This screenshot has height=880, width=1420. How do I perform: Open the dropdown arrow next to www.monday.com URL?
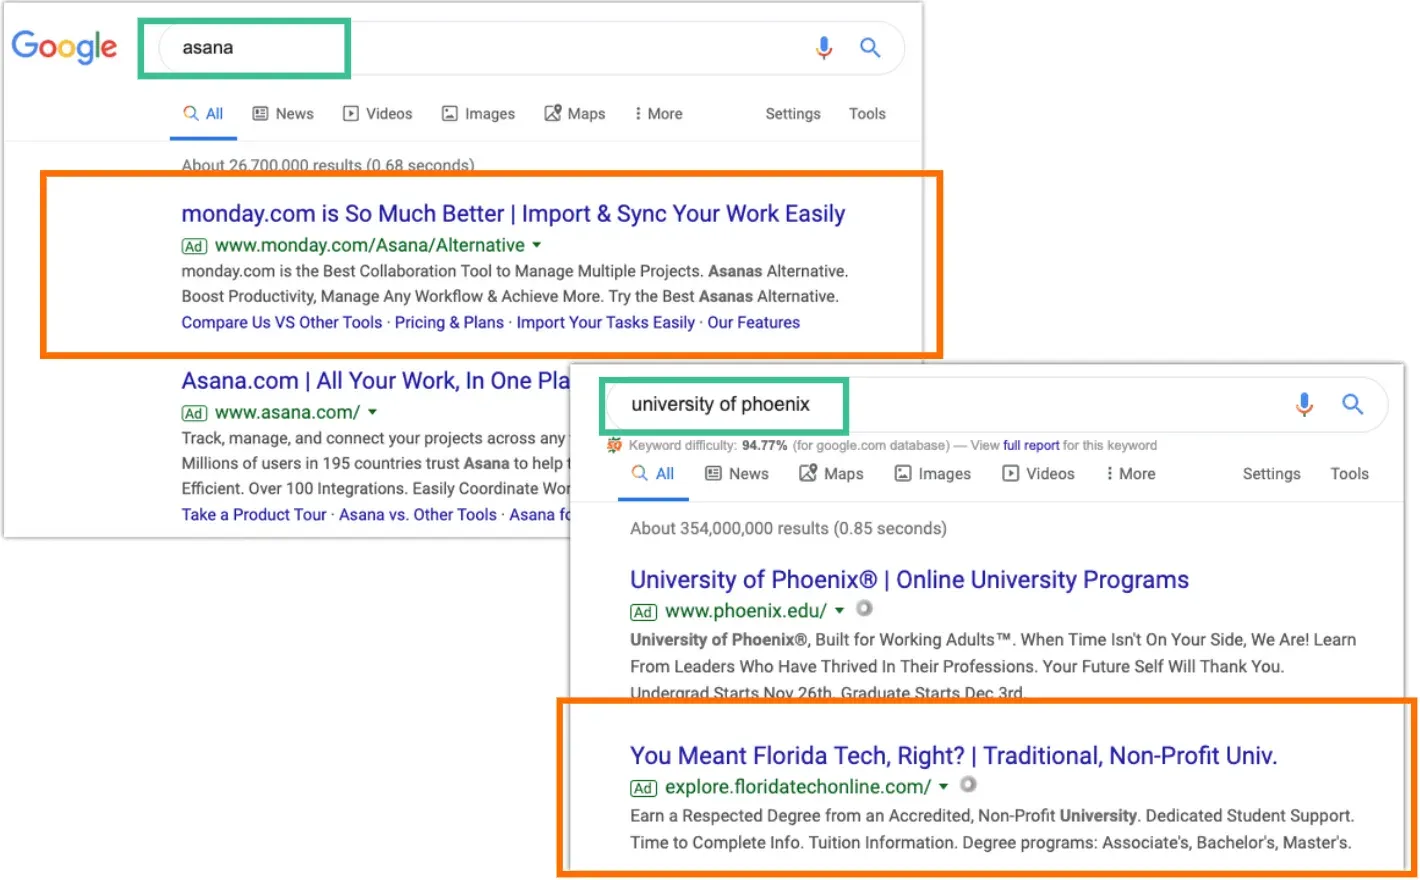[x=537, y=245]
